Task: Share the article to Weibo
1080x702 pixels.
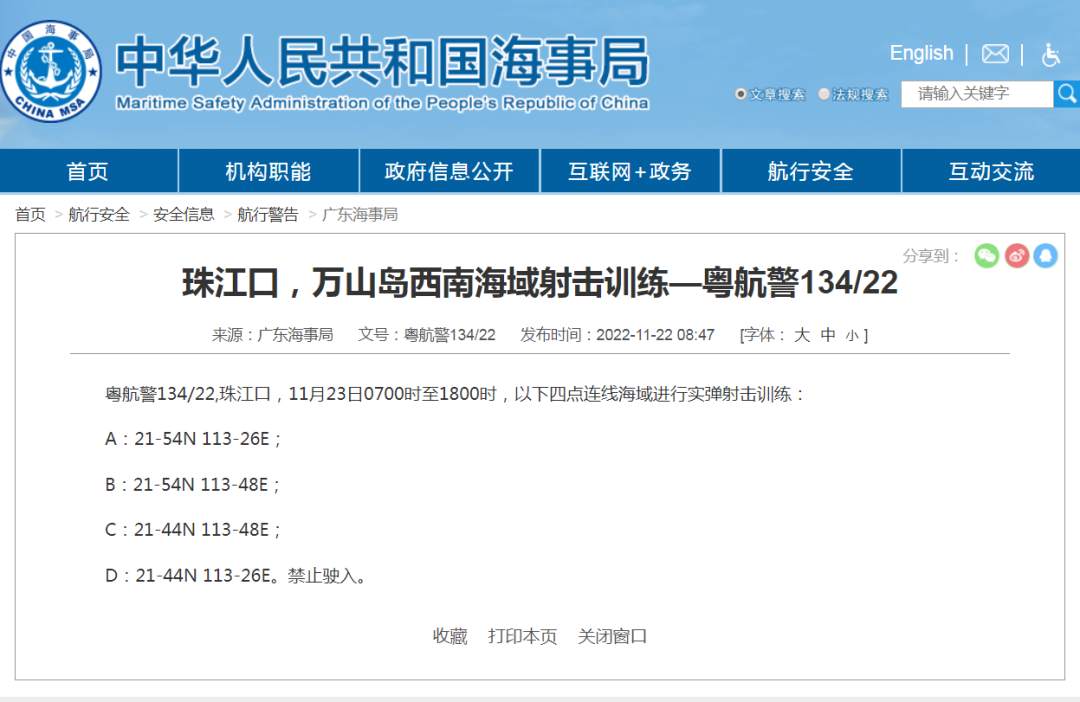Action: tap(1017, 256)
